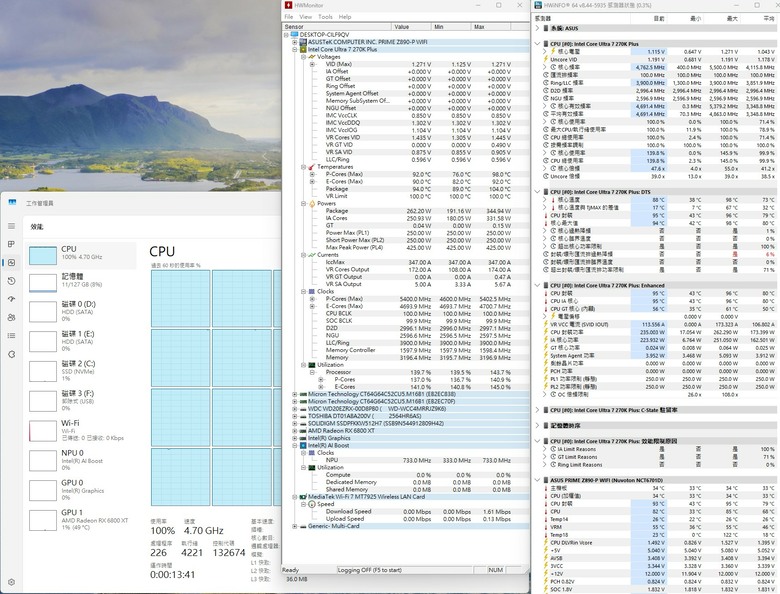Screen dimensions: 780x594
Task: Select CPU in Task Manager performance list
Action: coord(81,256)
